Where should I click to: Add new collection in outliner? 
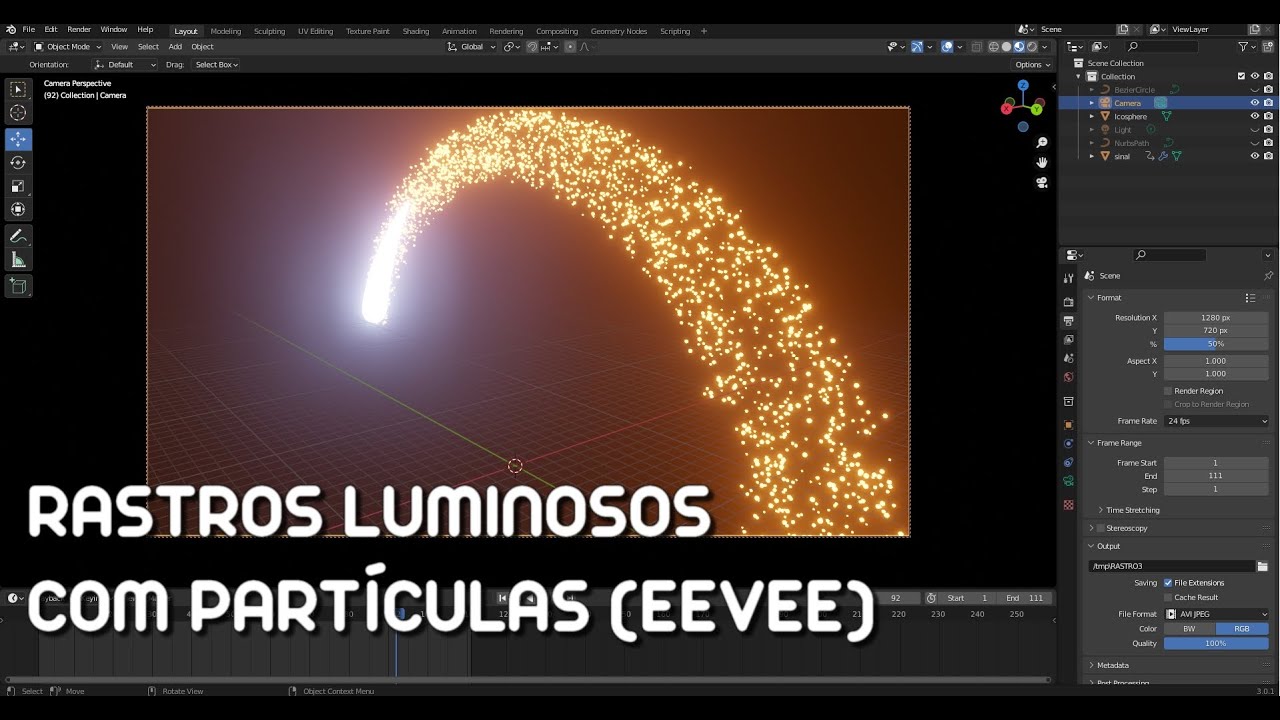(1267, 47)
